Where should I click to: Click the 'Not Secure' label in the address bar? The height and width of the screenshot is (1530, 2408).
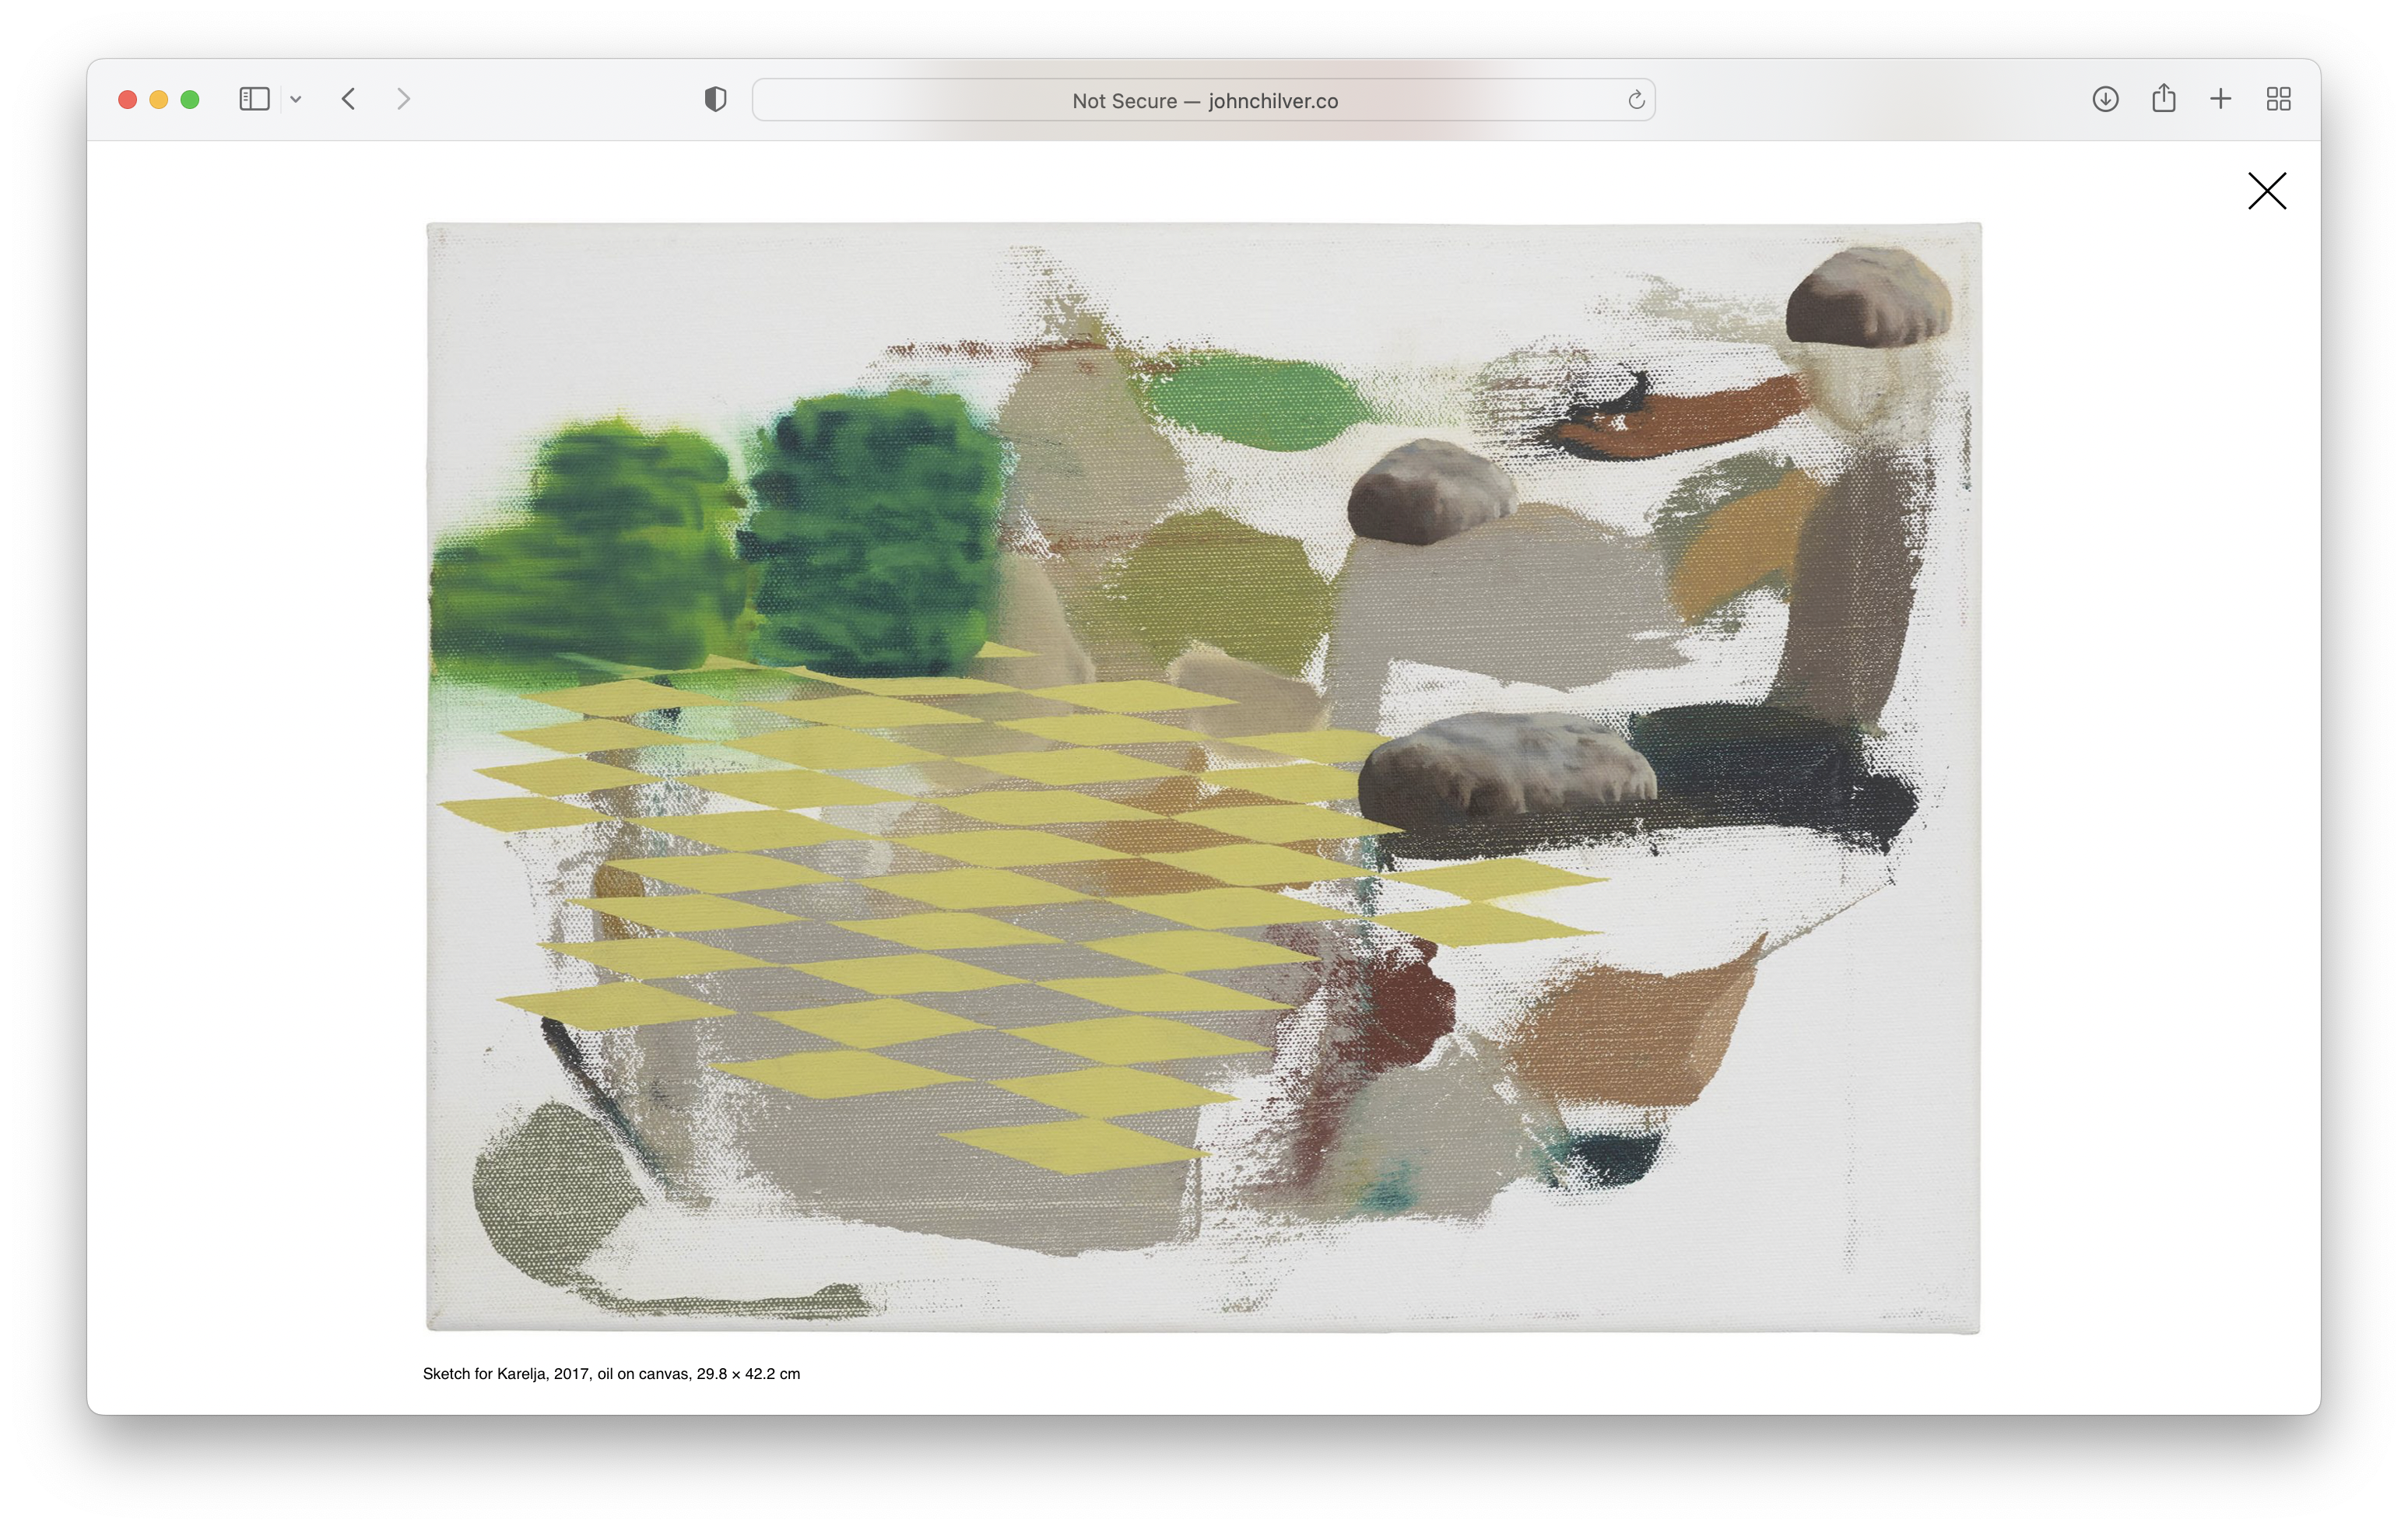[1123, 101]
